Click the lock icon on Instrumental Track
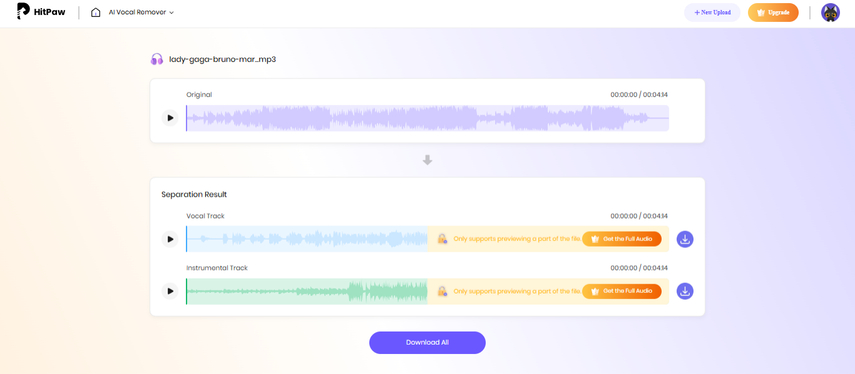The image size is (855, 374). click(x=442, y=291)
